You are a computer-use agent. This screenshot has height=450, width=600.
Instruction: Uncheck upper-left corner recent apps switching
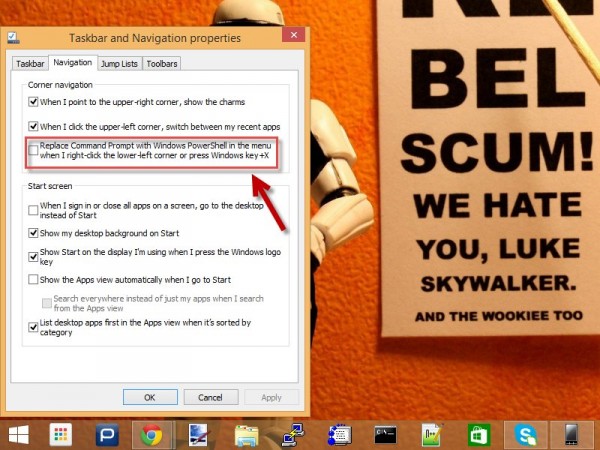[33, 126]
